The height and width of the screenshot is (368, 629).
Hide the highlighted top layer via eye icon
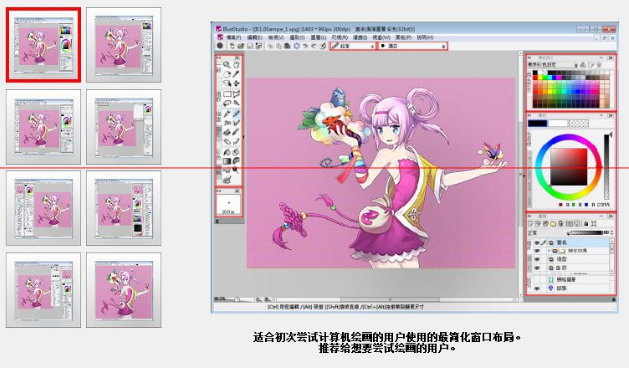(x=537, y=242)
